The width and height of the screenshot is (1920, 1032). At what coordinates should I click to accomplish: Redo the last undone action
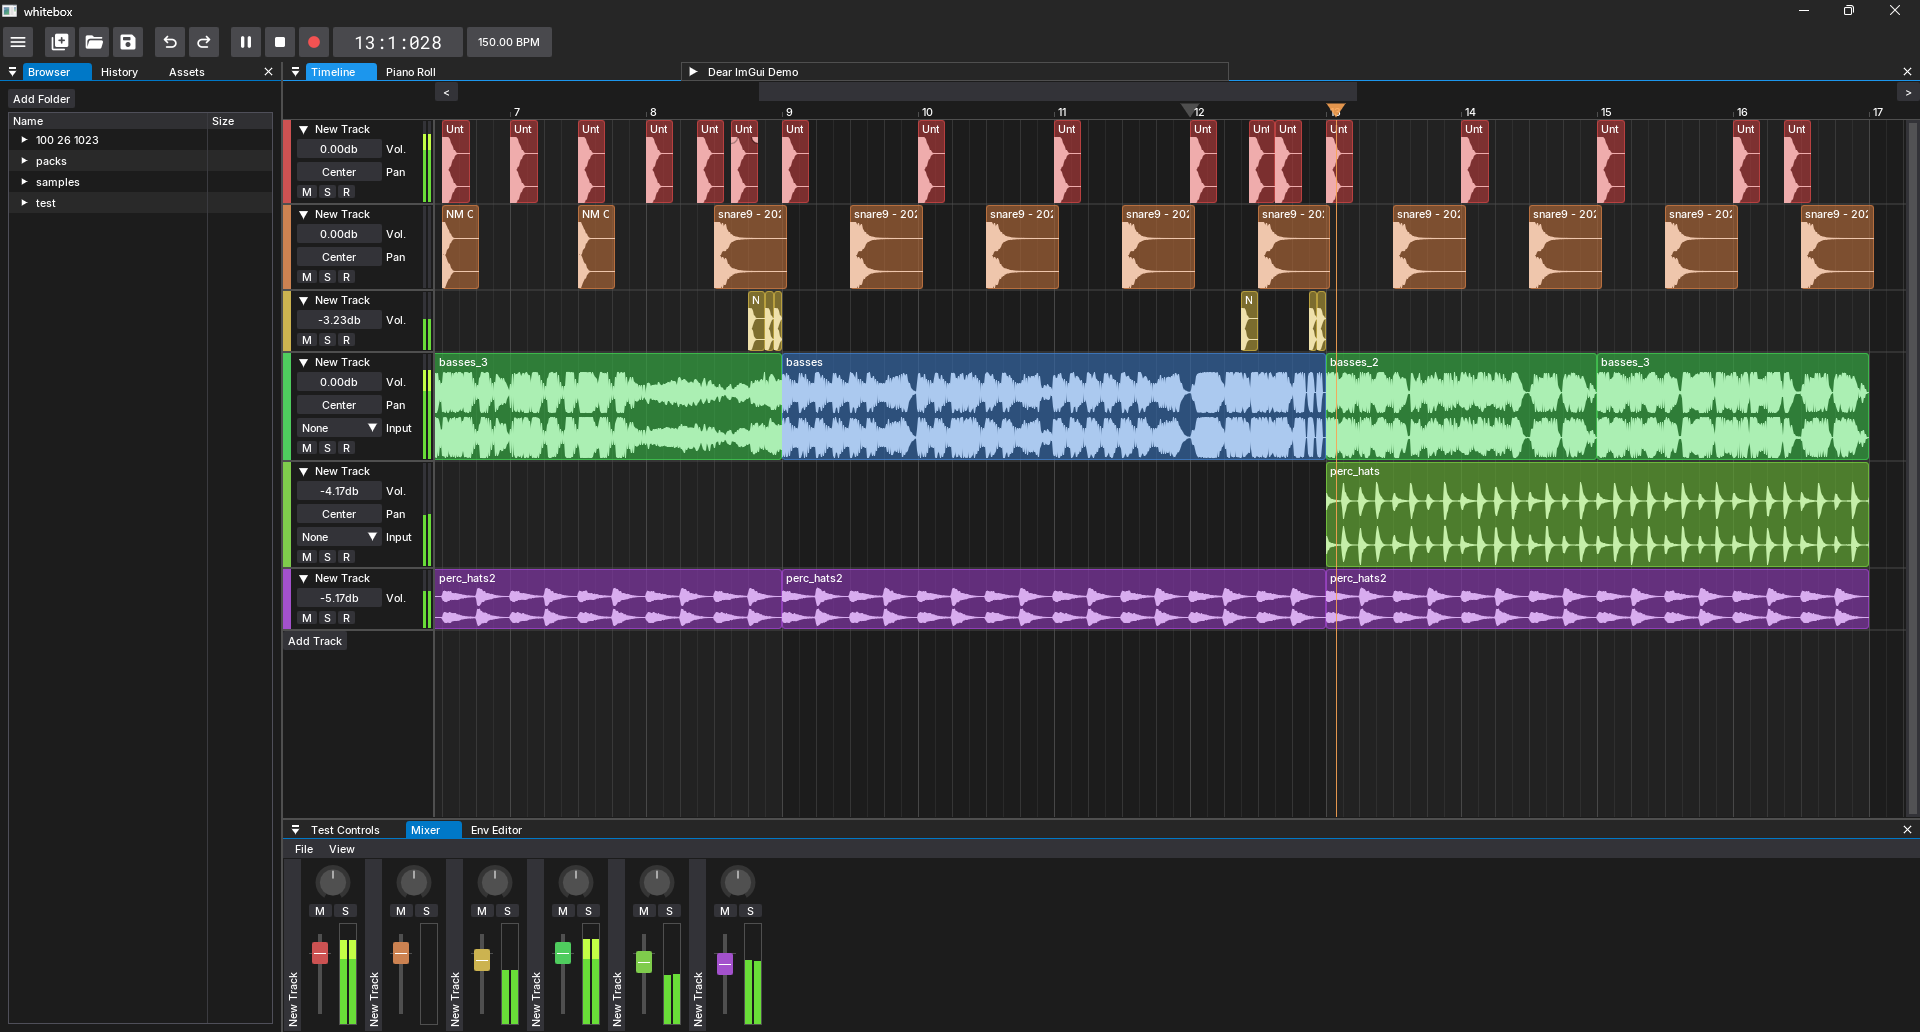tap(204, 42)
